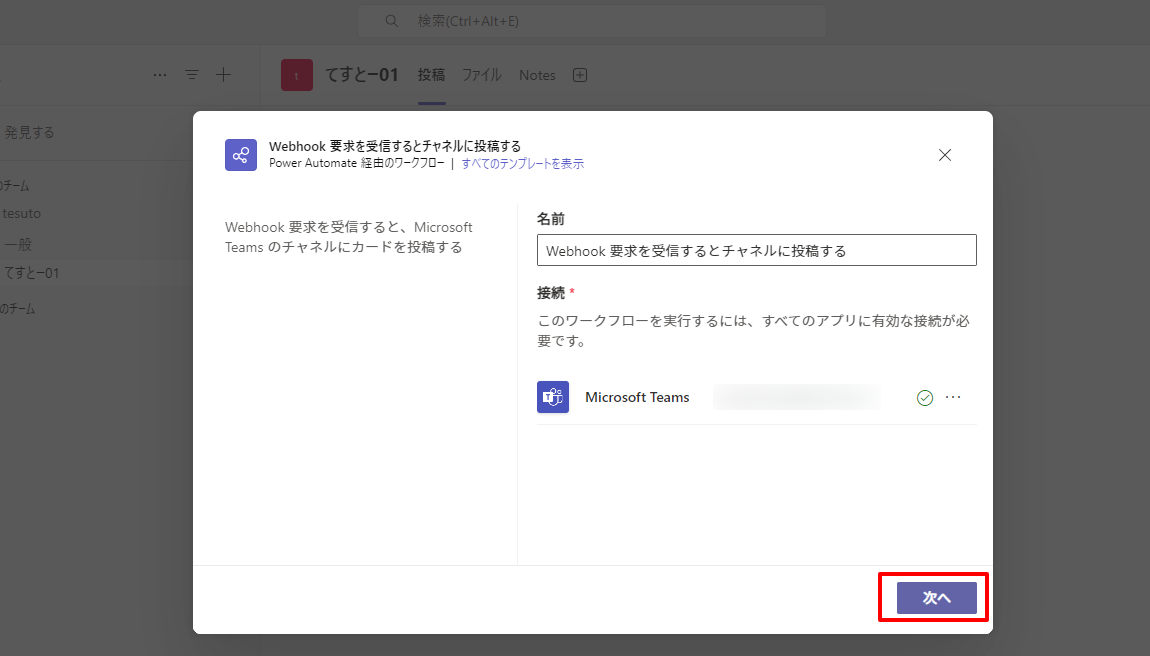Click the plus icon in the teams panel header

[224, 75]
